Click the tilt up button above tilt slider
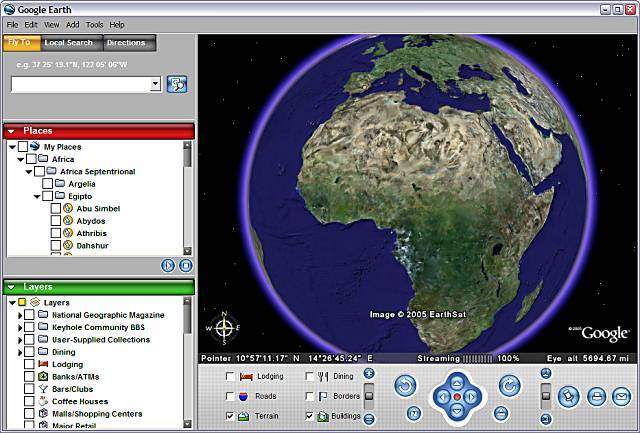Screen dimensions: 640x433 (546, 373)
